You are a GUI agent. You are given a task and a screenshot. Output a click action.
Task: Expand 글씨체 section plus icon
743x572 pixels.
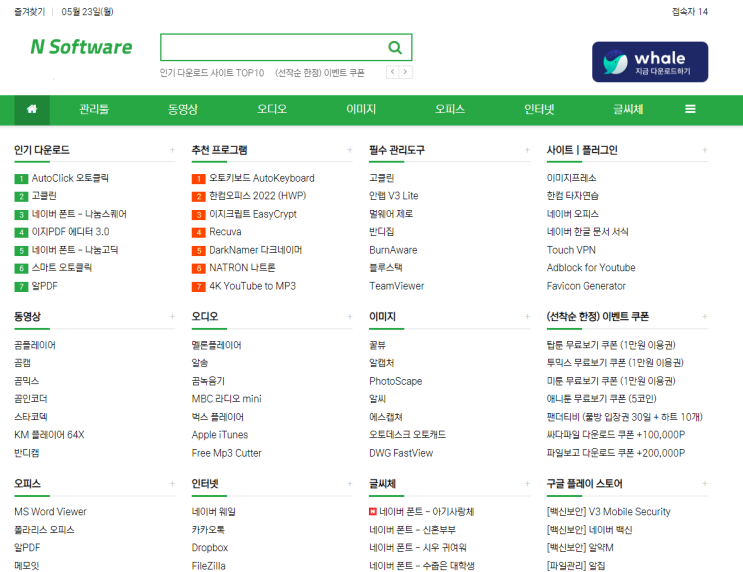(x=527, y=484)
